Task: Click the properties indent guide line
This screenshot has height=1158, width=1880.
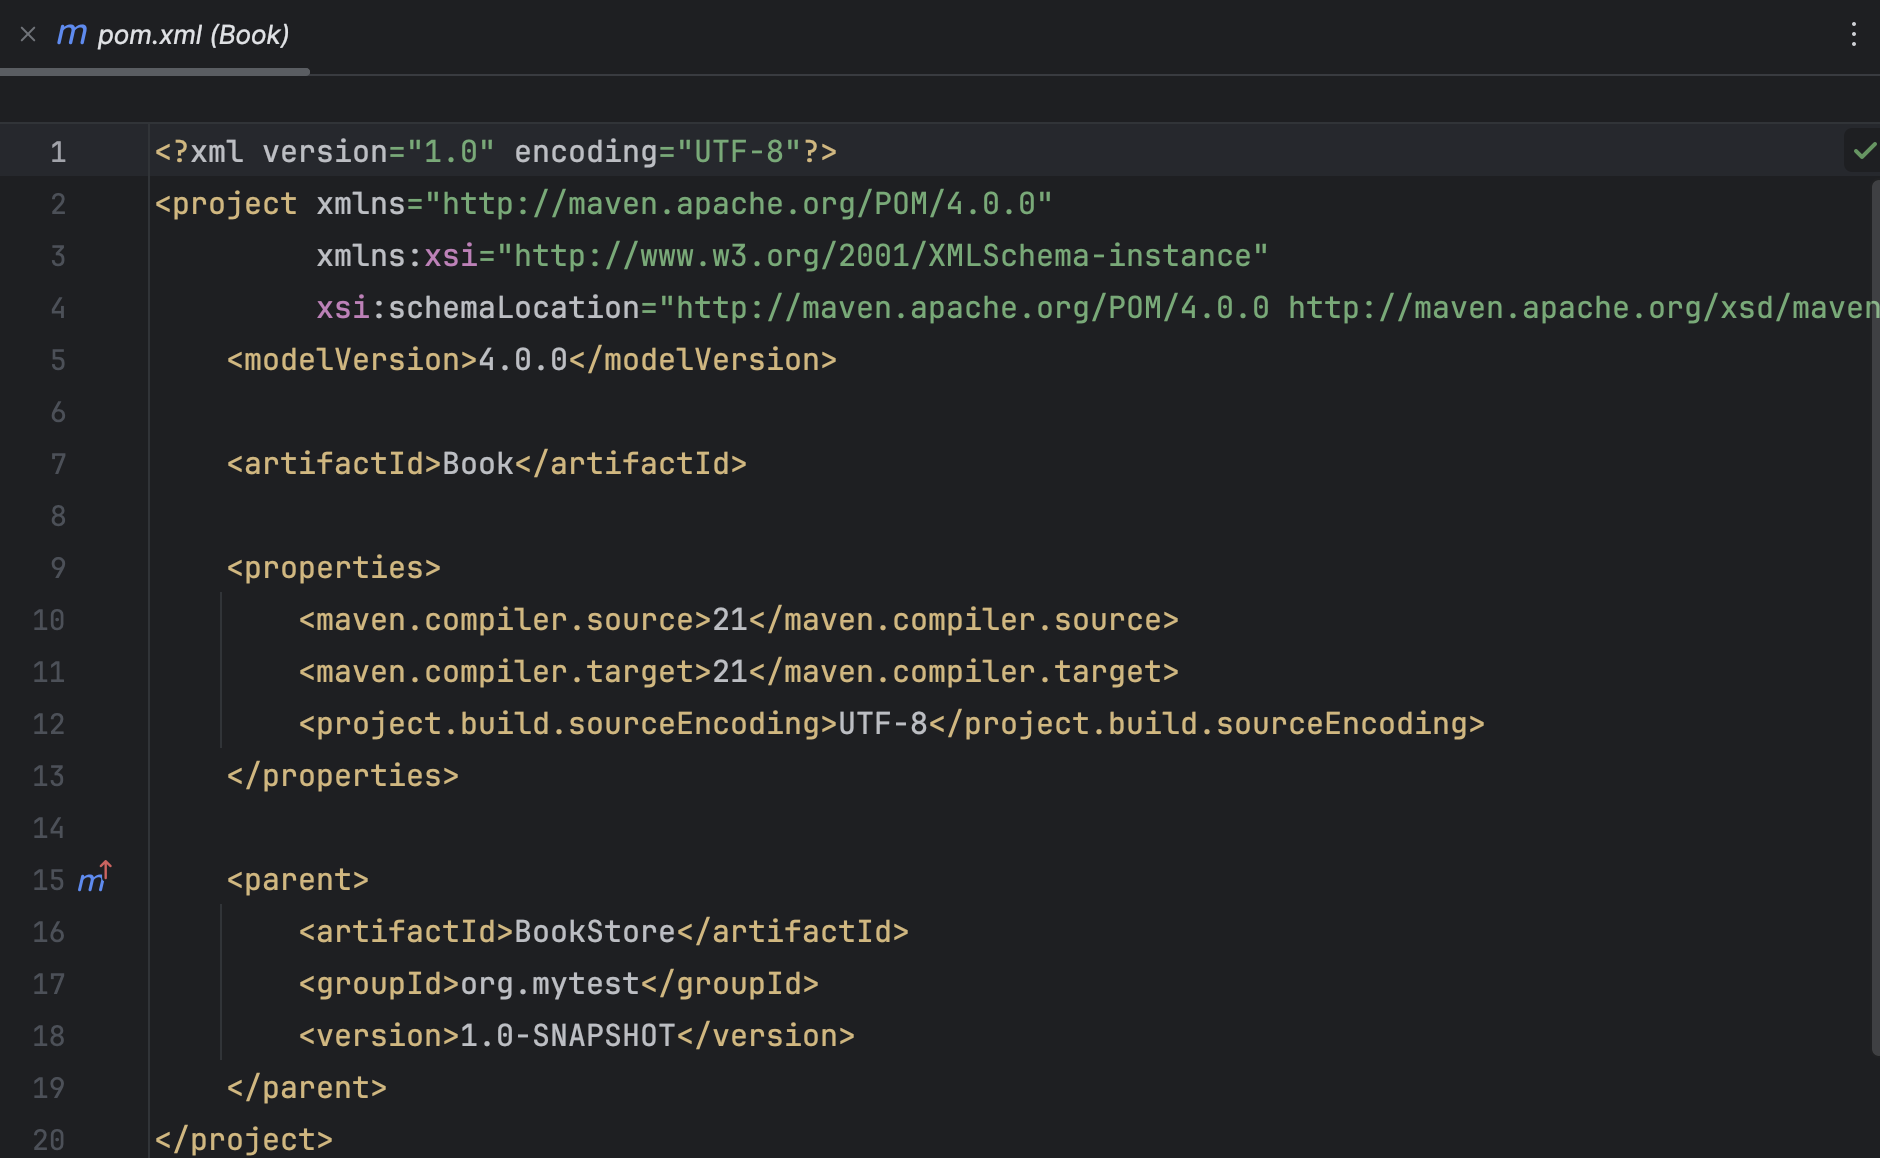Action: point(221,670)
